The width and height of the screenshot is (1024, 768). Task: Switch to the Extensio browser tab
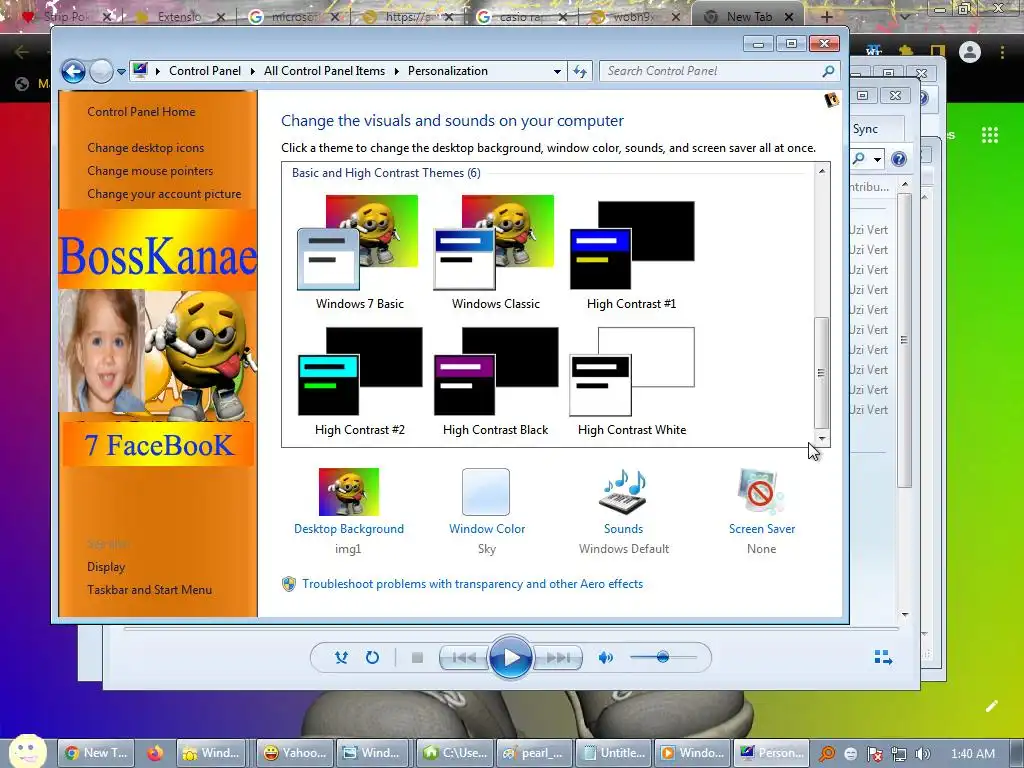(x=178, y=17)
